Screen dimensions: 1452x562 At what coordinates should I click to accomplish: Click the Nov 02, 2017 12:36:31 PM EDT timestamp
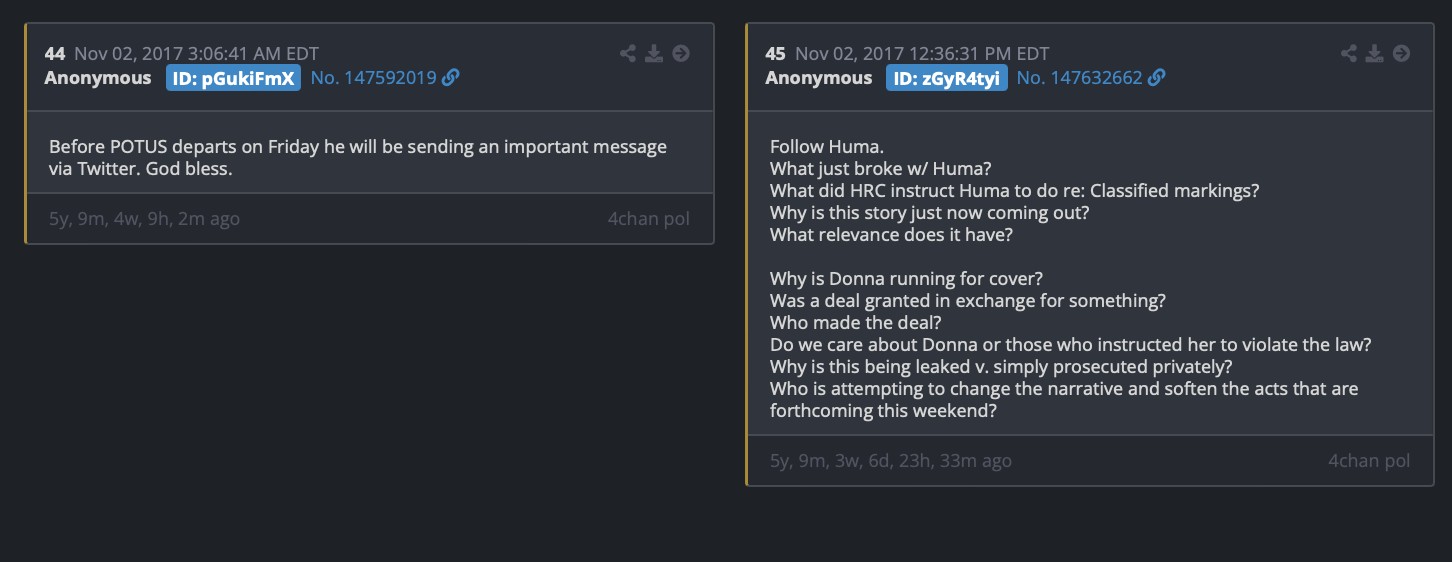[x=922, y=54]
